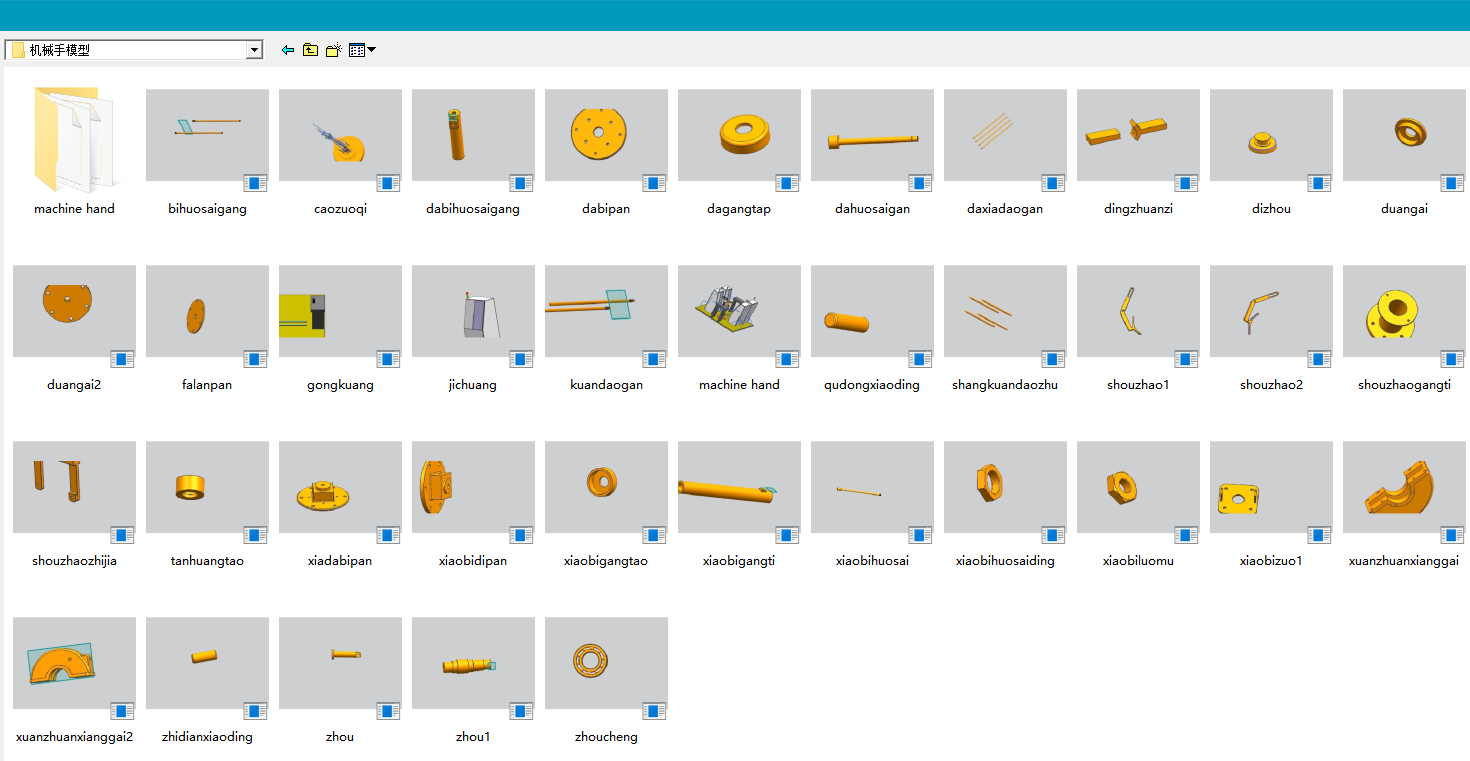This screenshot has width=1470, height=761.
Task: Select the xuanzhuanxianggai2 thumbnail
Action: pyautogui.click(x=74, y=663)
